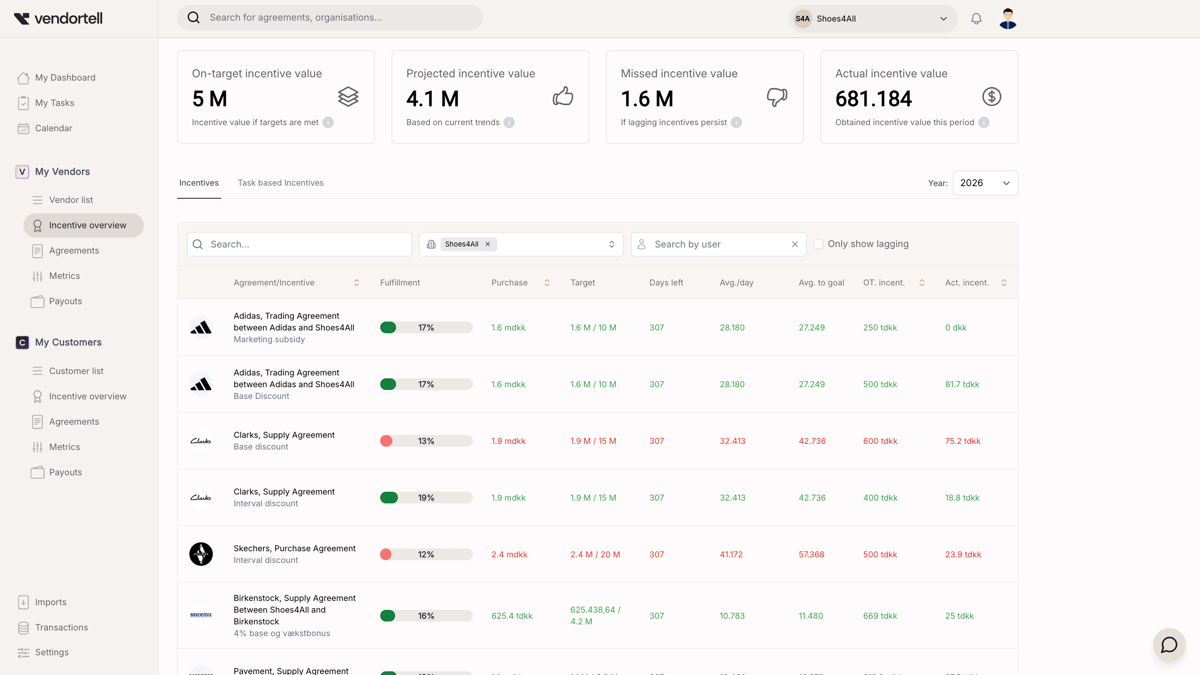
Task: Open the chat bubble in the bottom corner
Action: click(1168, 645)
